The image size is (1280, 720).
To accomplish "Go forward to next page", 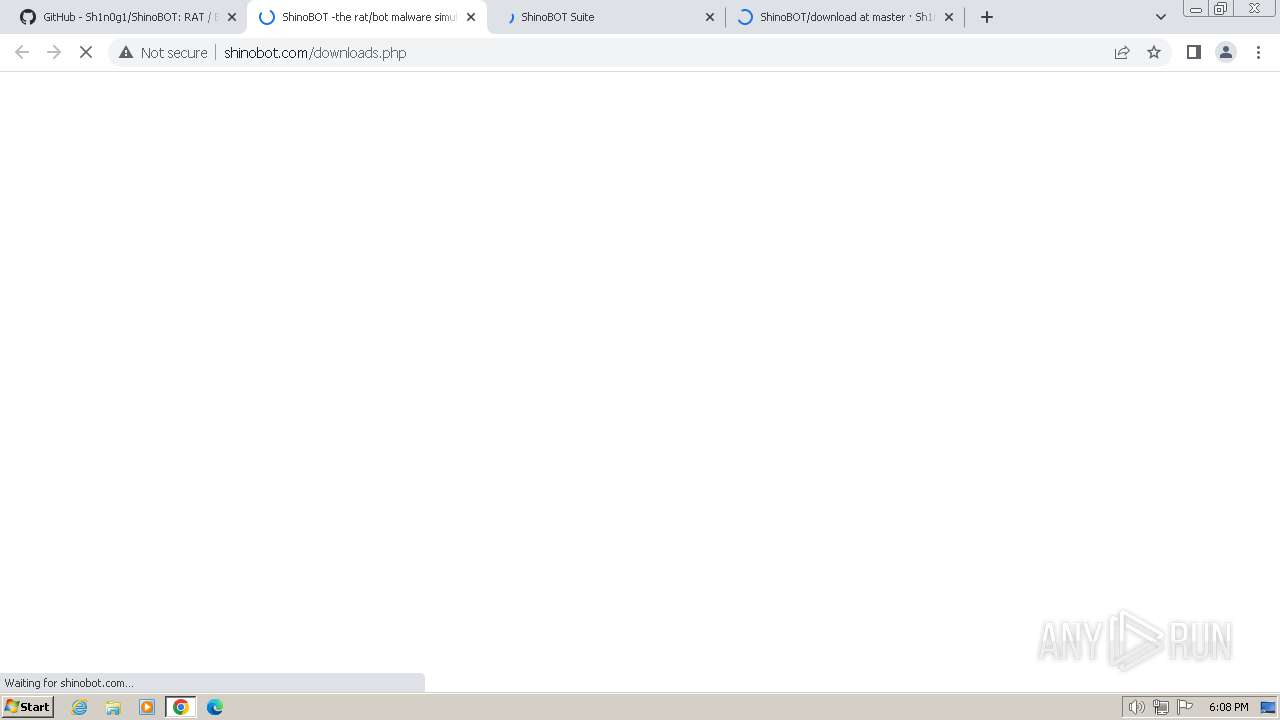I will 54,52.
